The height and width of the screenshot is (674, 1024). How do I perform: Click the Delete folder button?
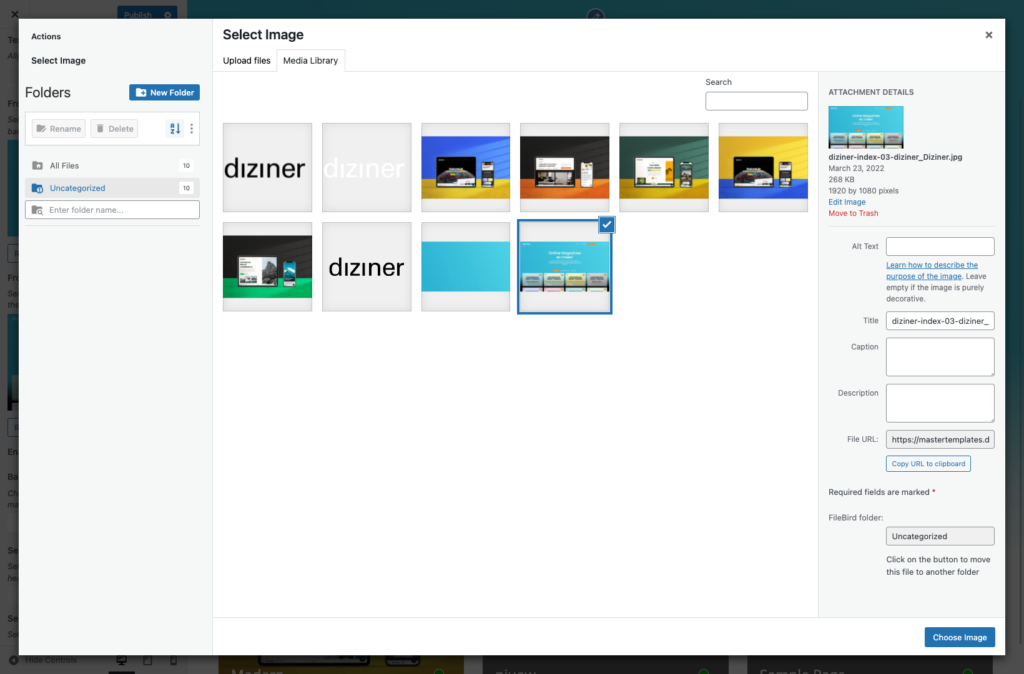pyautogui.click(x=114, y=129)
